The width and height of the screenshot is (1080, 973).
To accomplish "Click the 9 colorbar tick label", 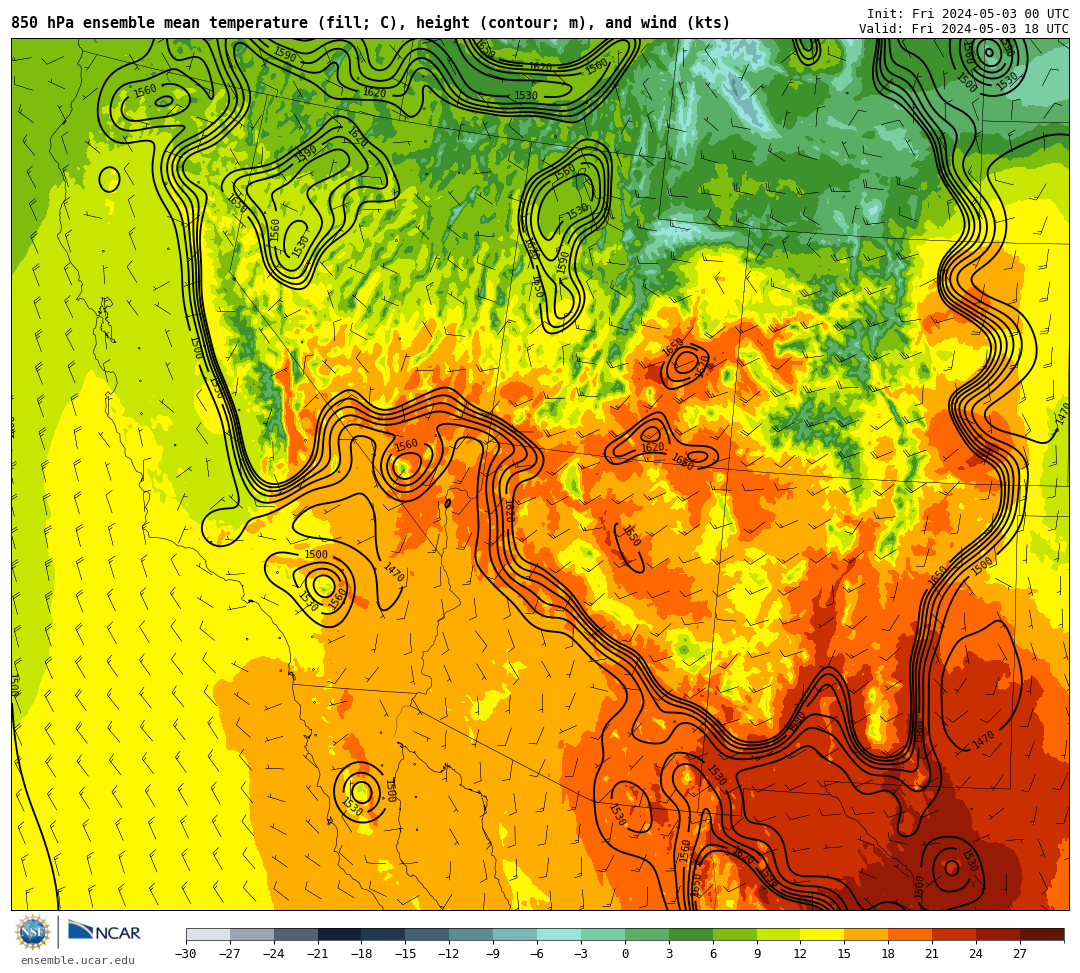I will [757, 954].
